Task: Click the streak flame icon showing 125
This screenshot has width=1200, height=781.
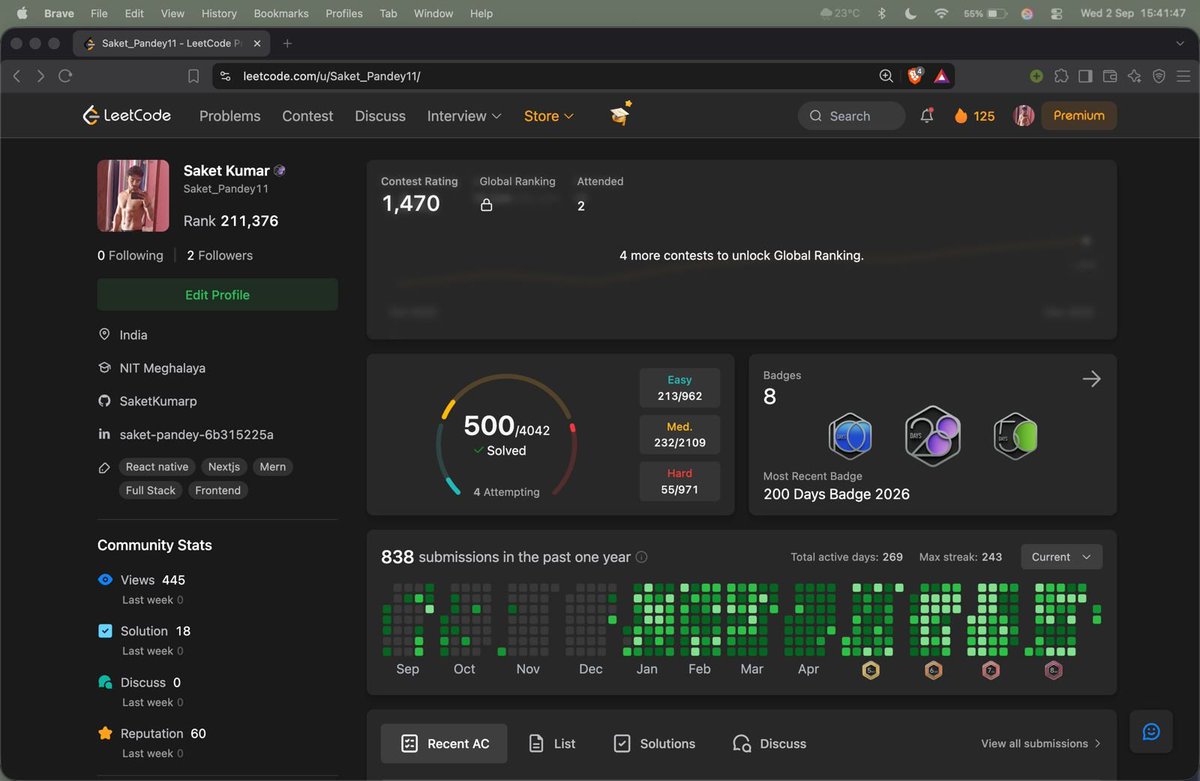Action: click(x=961, y=116)
